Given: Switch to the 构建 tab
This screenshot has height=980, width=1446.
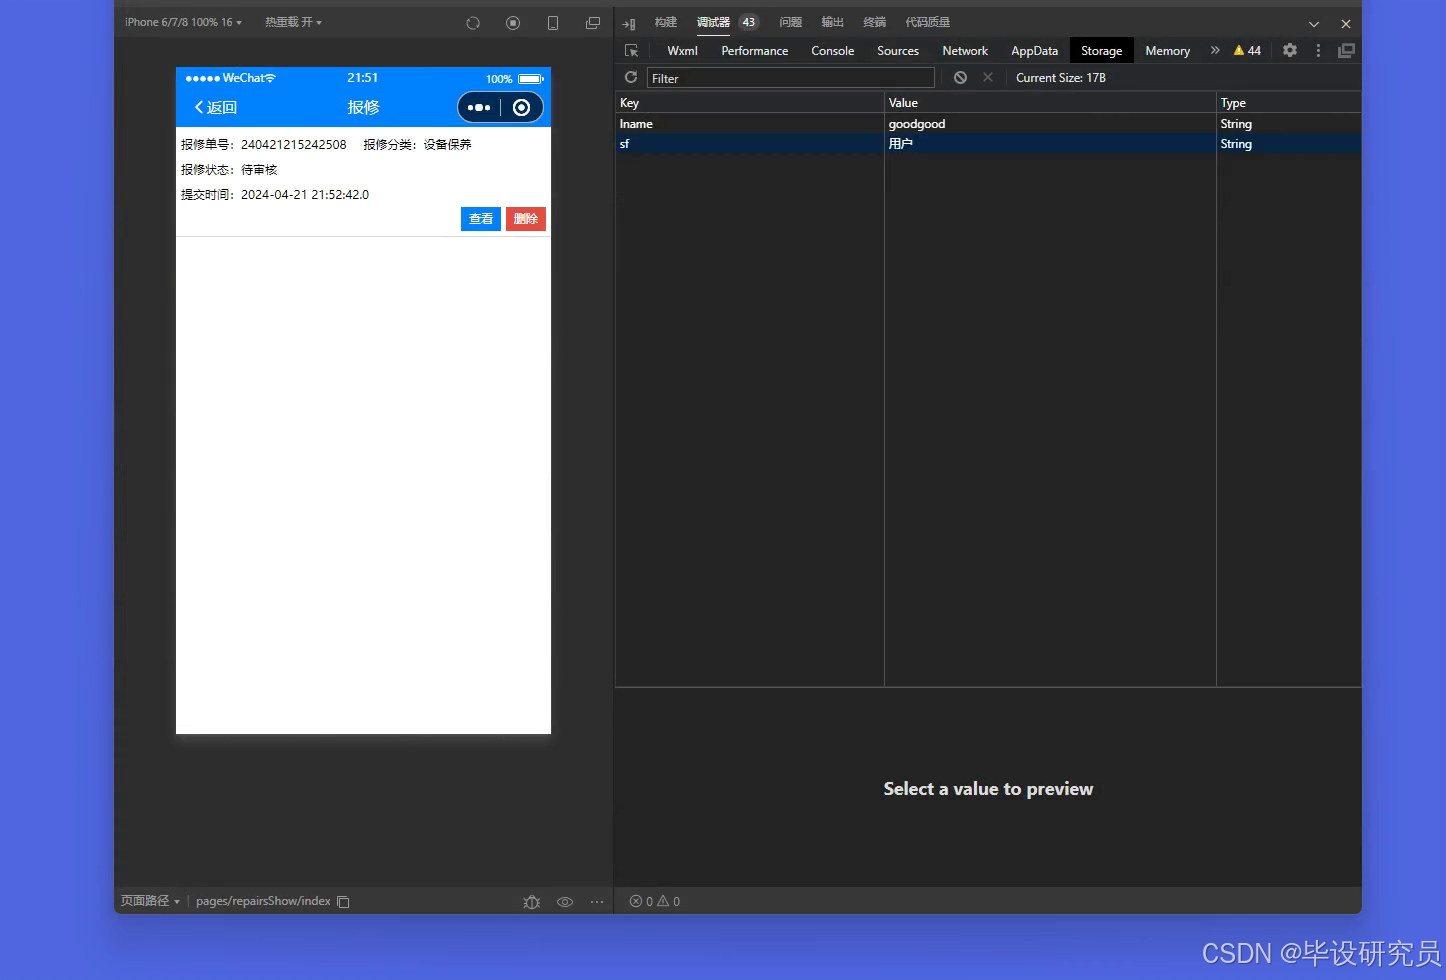Looking at the screenshot, I should (x=666, y=22).
